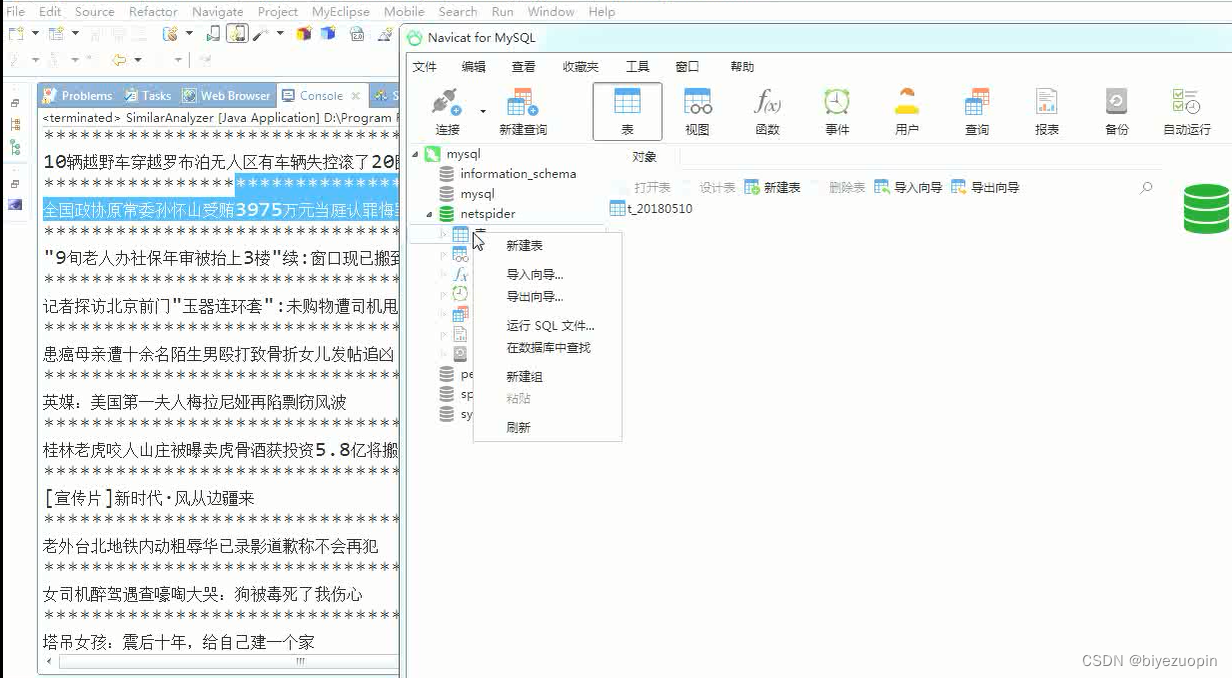Collapse the netspider database node

431,214
